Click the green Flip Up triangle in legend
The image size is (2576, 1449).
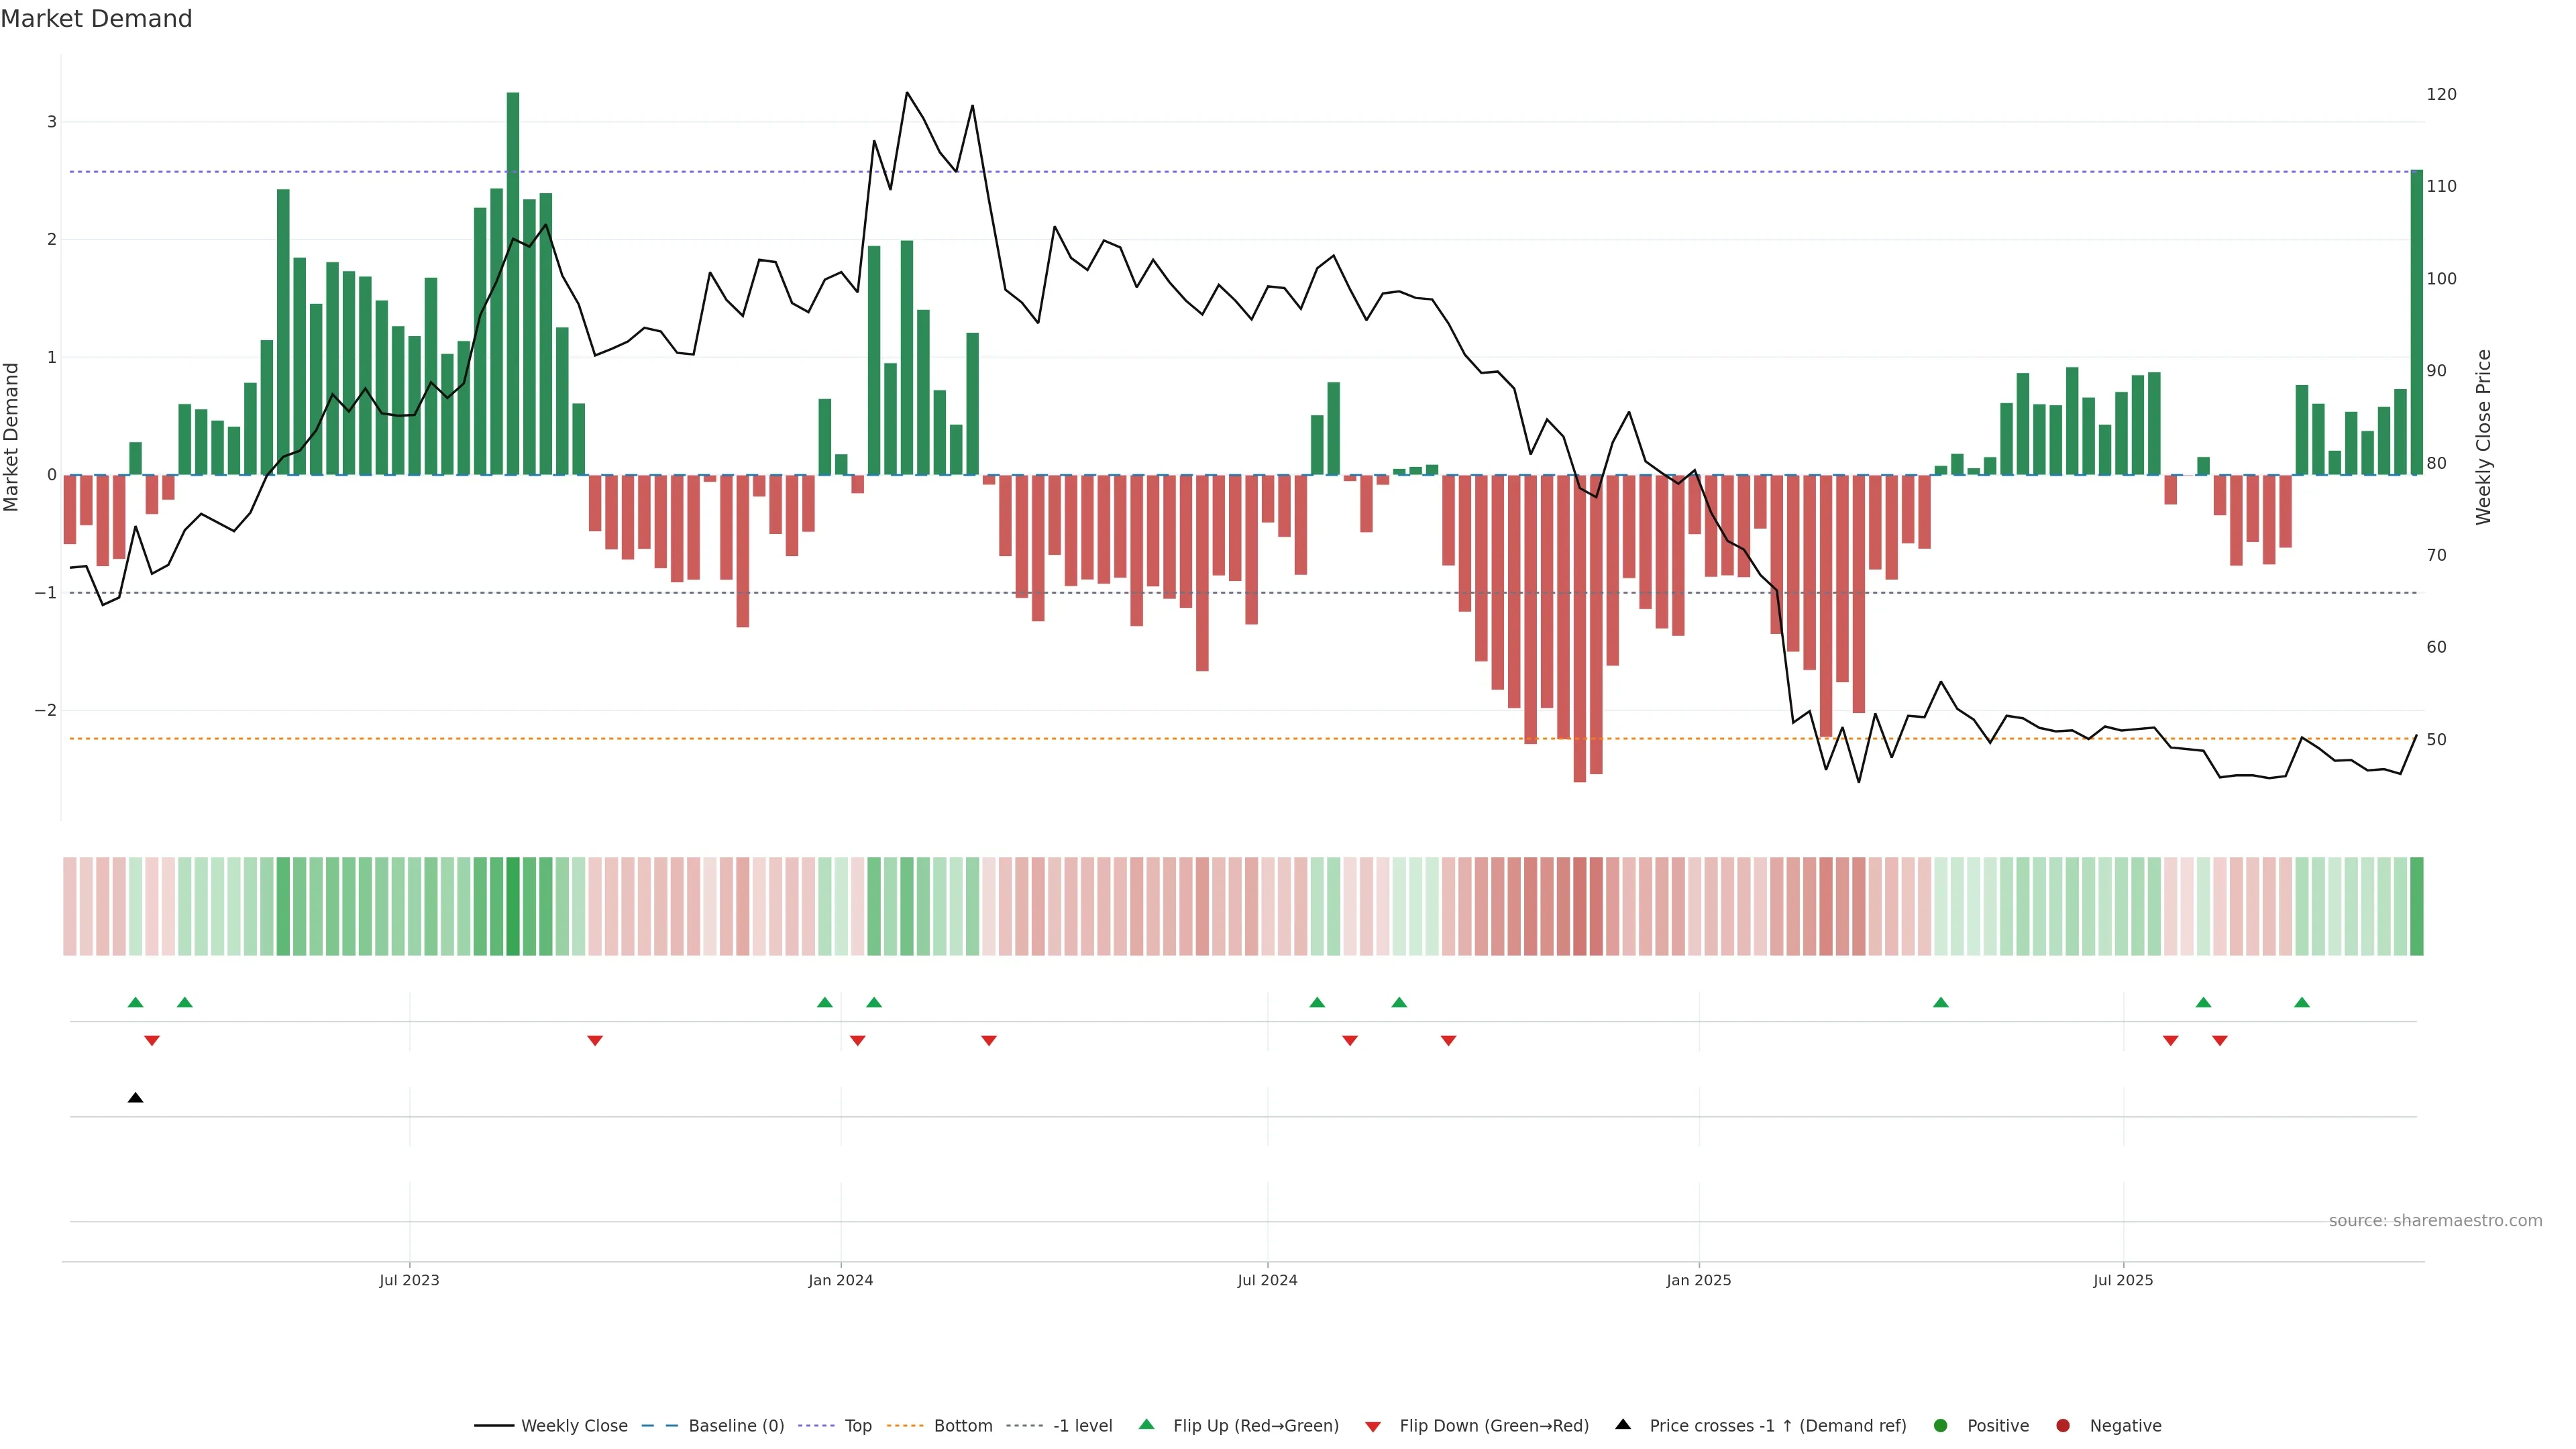(1147, 1425)
